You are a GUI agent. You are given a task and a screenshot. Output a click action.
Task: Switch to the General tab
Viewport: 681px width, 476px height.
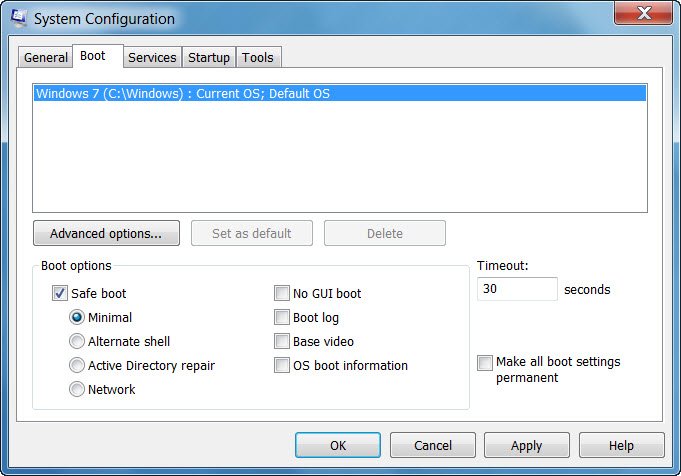tap(46, 58)
